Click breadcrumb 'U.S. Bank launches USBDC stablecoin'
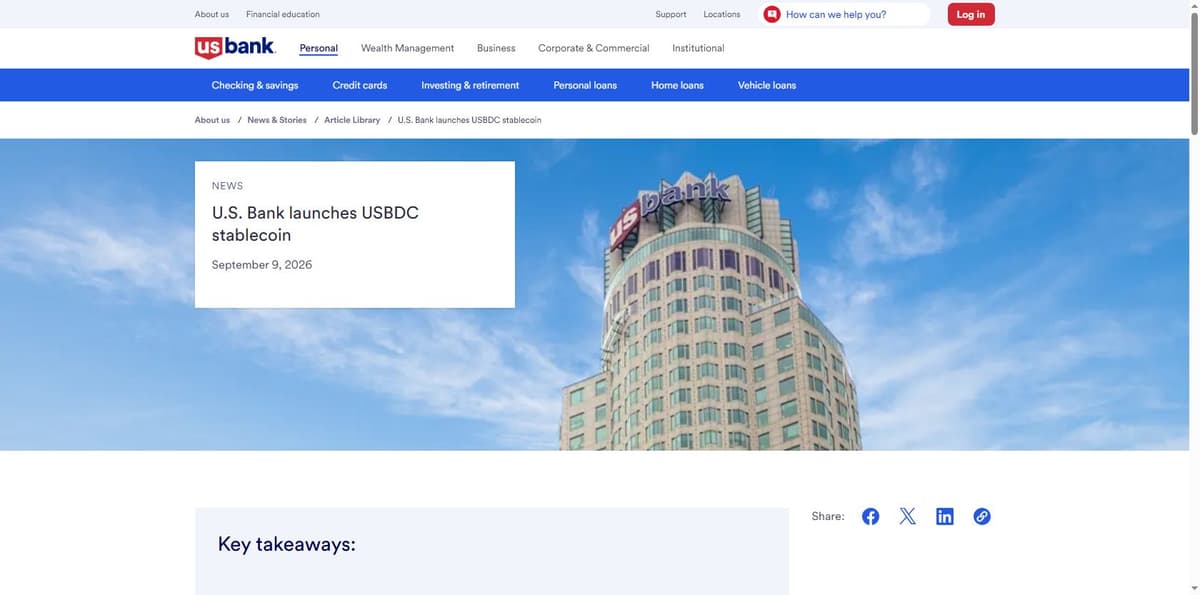Viewport: 1200px width, 595px height. point(469,120)
